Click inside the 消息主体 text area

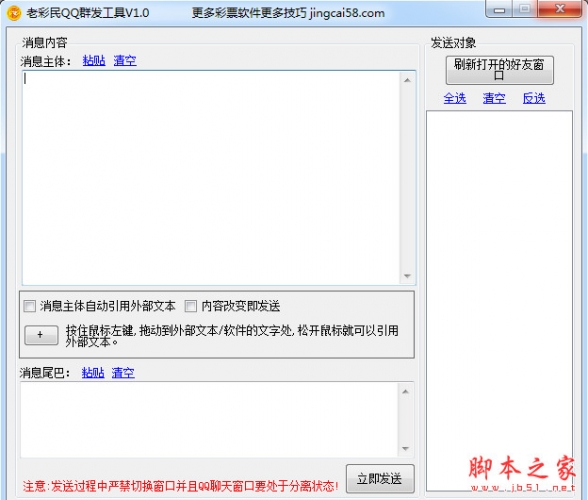[211, 178]
